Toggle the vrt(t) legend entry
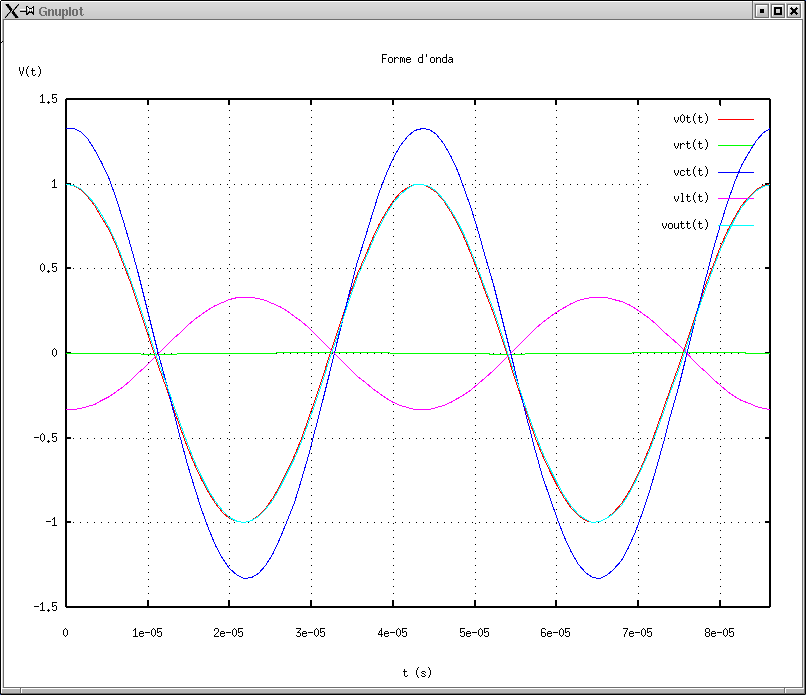Viewport: 806px width, 695px height. pos(690,145)
